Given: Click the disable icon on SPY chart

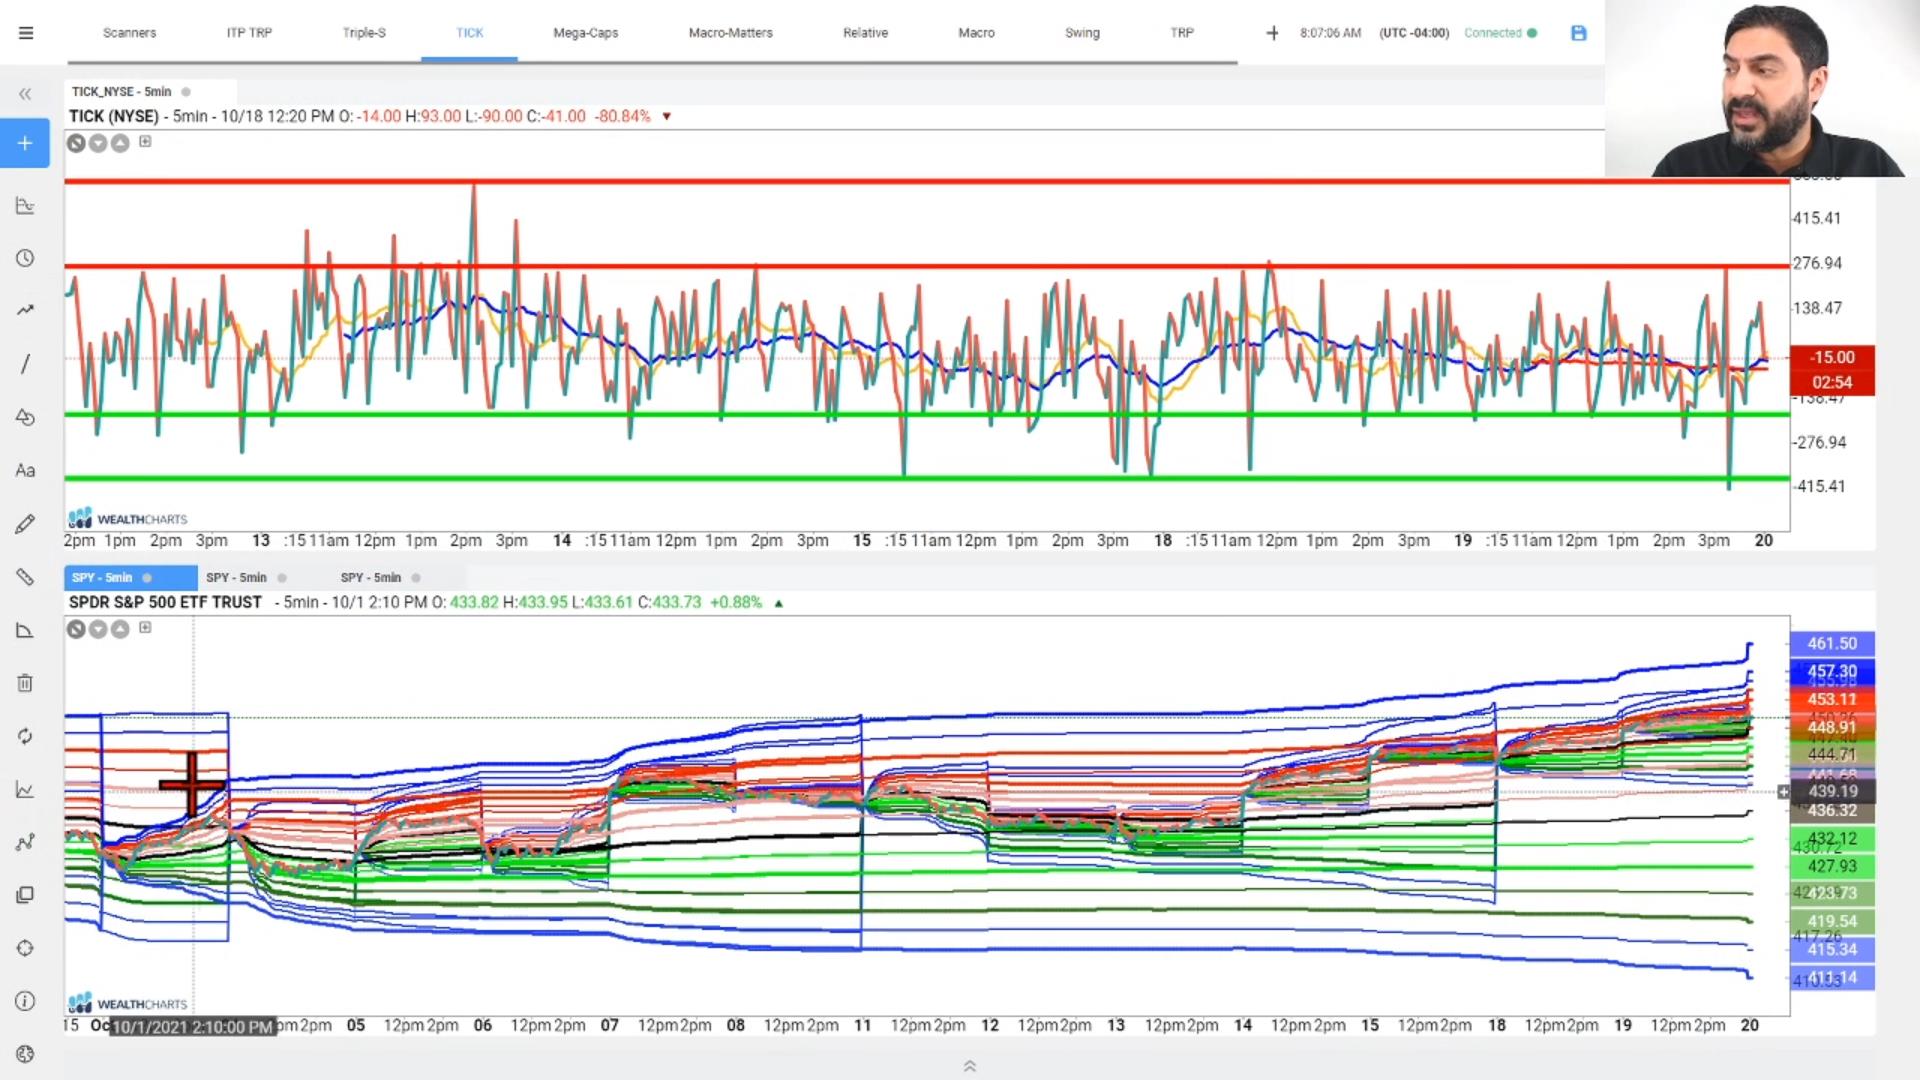Looking at the screenshot, I should 76,629.
